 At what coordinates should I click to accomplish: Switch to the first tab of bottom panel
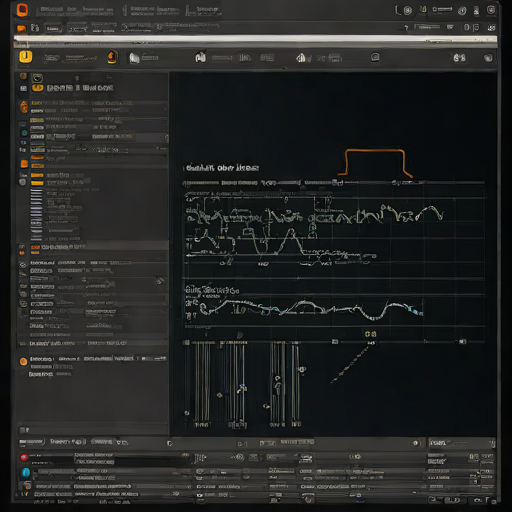click(x=32, y=442)
